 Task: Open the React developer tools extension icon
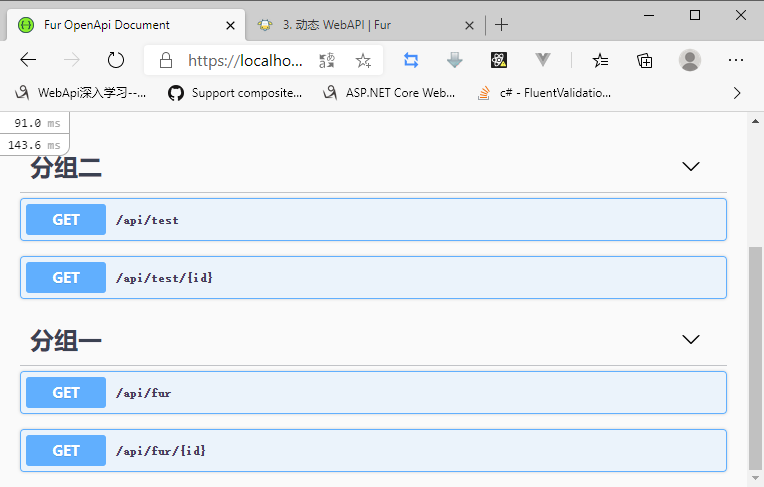[x=499, y=60]
